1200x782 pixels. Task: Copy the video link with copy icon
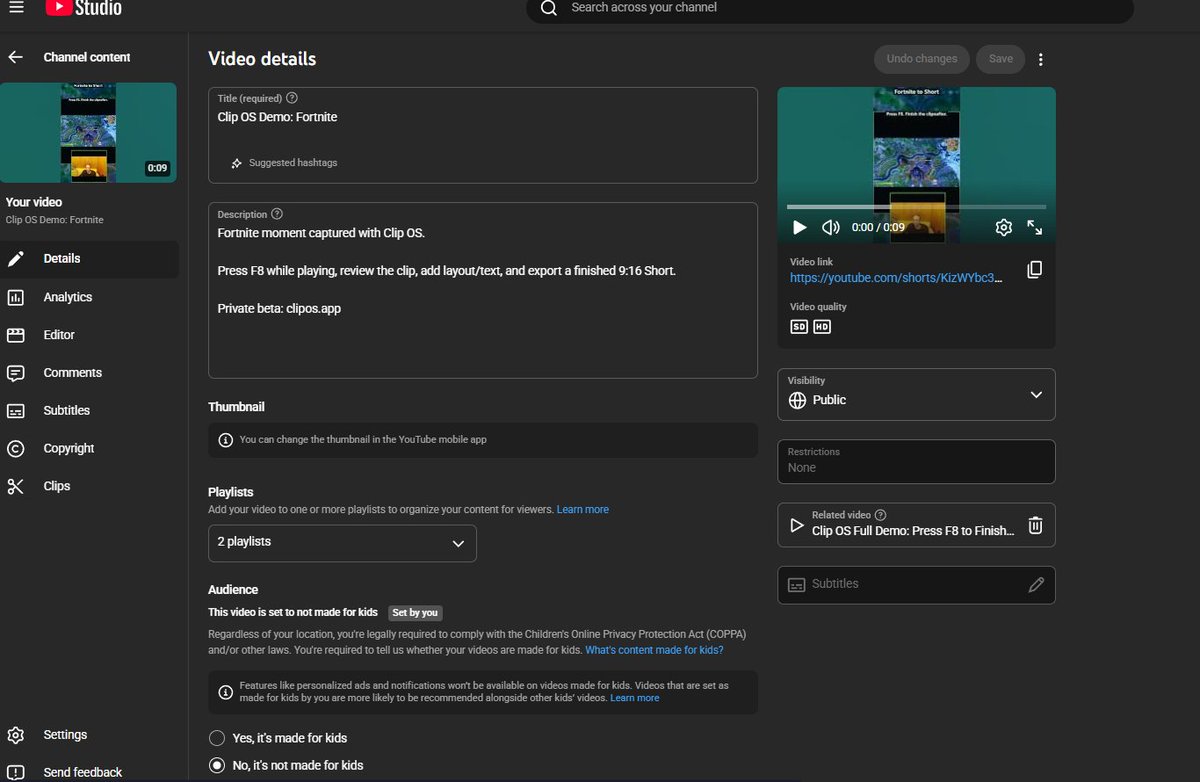pyautogui.click(x=1035, y=269)
